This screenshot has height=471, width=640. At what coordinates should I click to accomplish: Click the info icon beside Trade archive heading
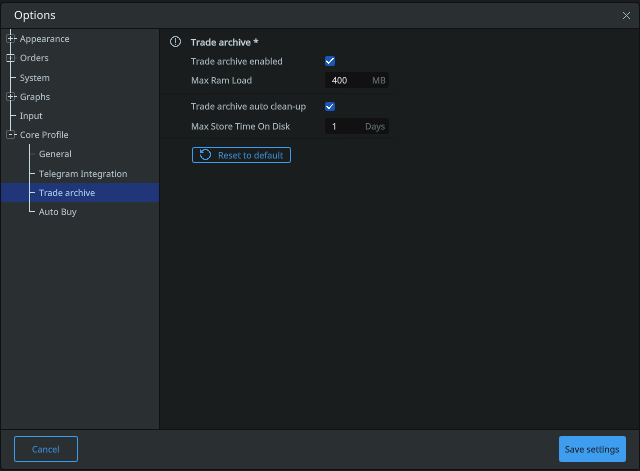176,42
